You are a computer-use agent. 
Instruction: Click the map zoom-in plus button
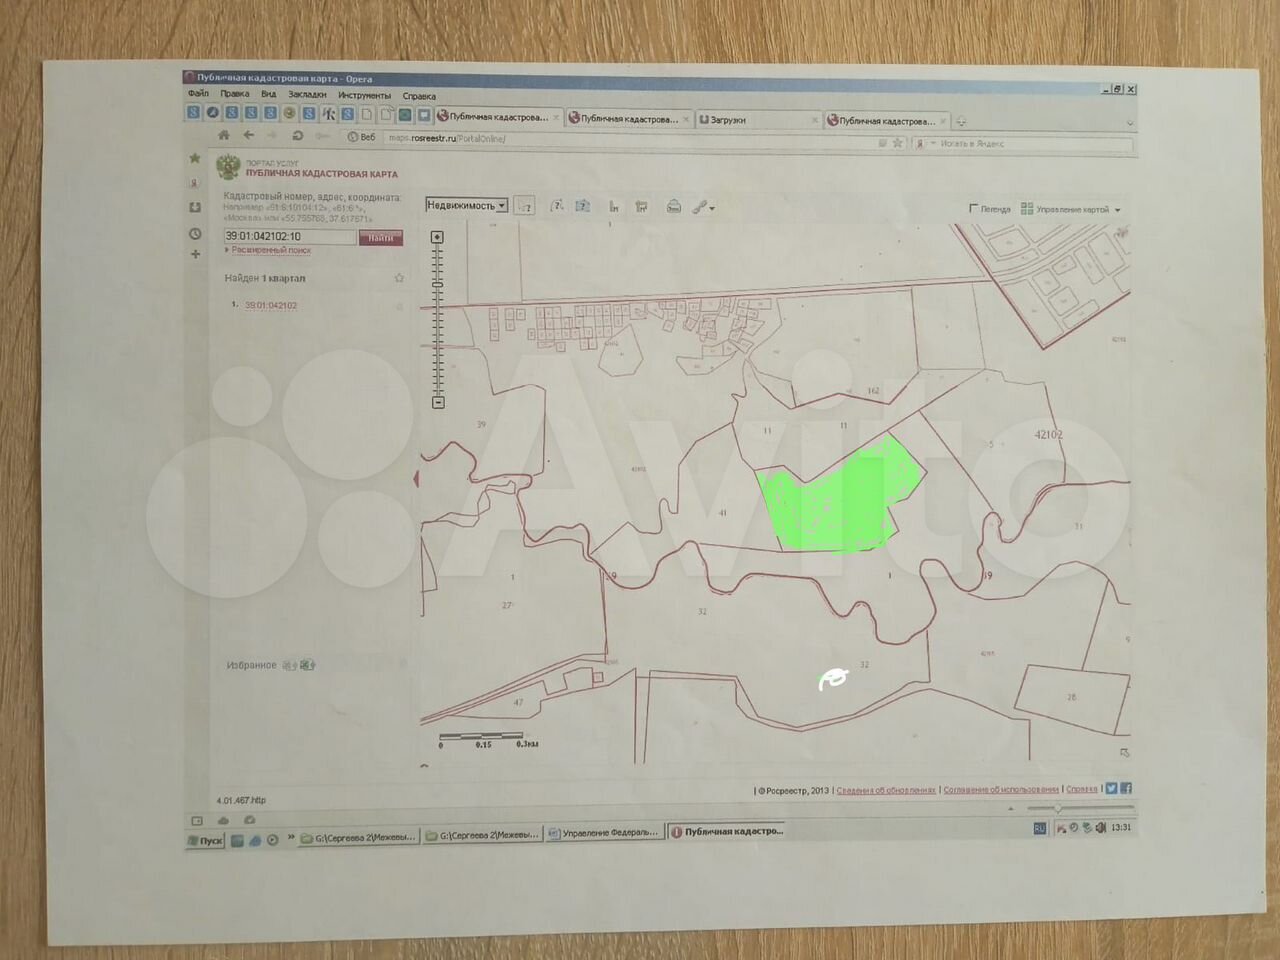pyautogui.click(x=437, y=237)
